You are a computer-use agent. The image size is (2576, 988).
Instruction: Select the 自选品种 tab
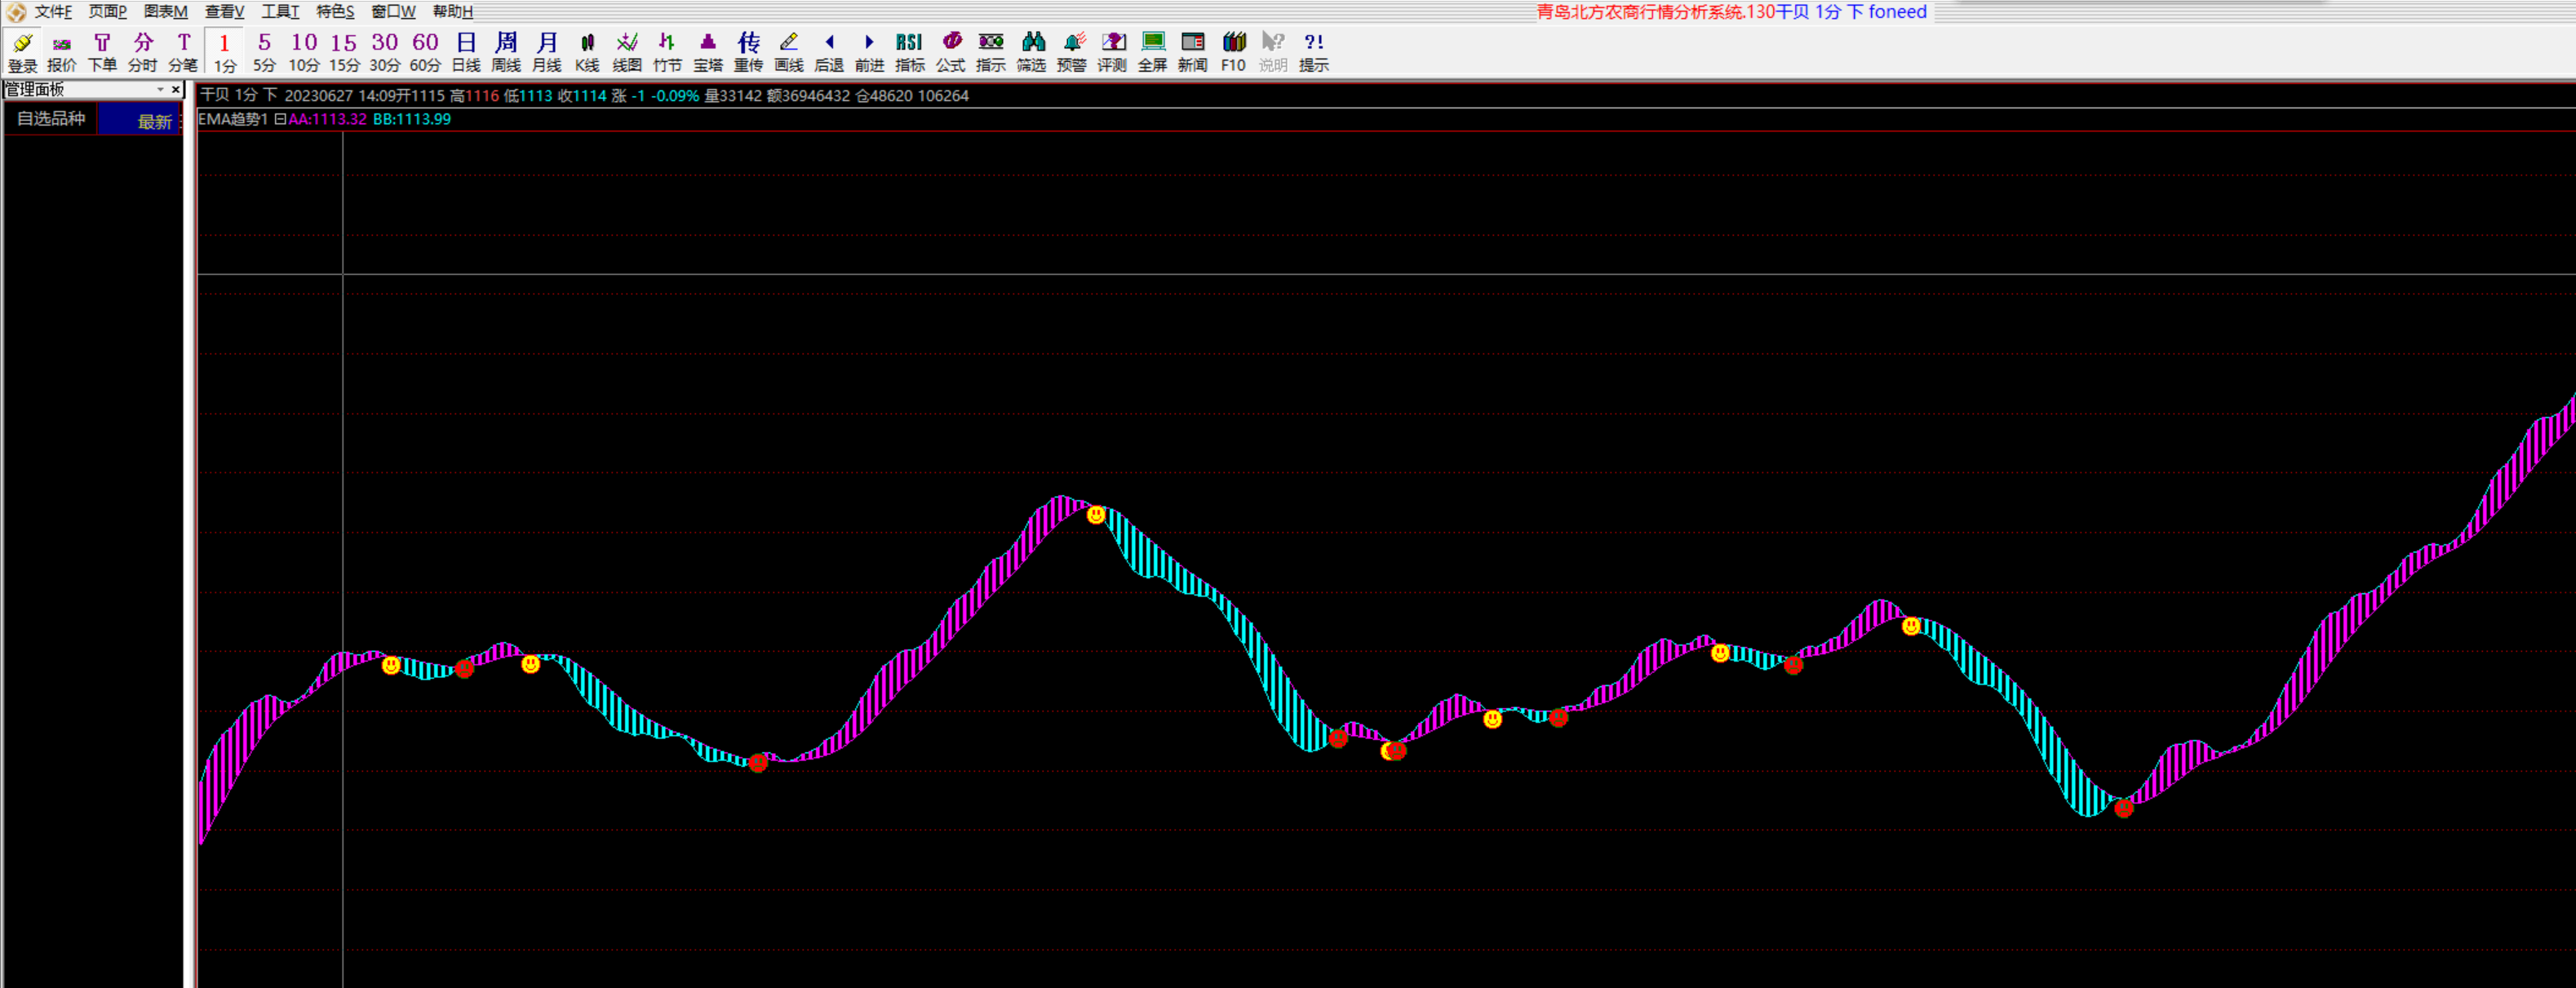tap(51, 119)
